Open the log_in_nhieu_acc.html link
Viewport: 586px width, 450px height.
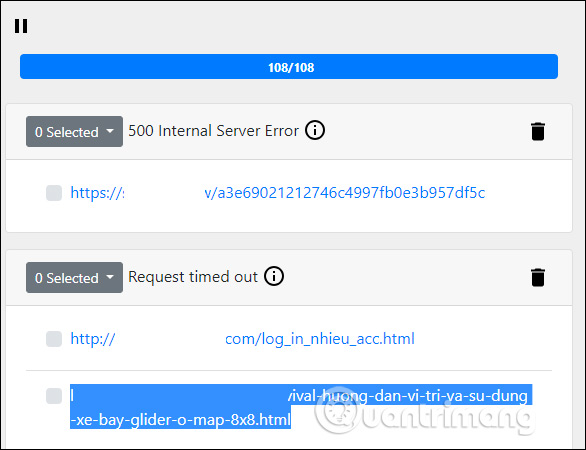(x=243, y=339)
